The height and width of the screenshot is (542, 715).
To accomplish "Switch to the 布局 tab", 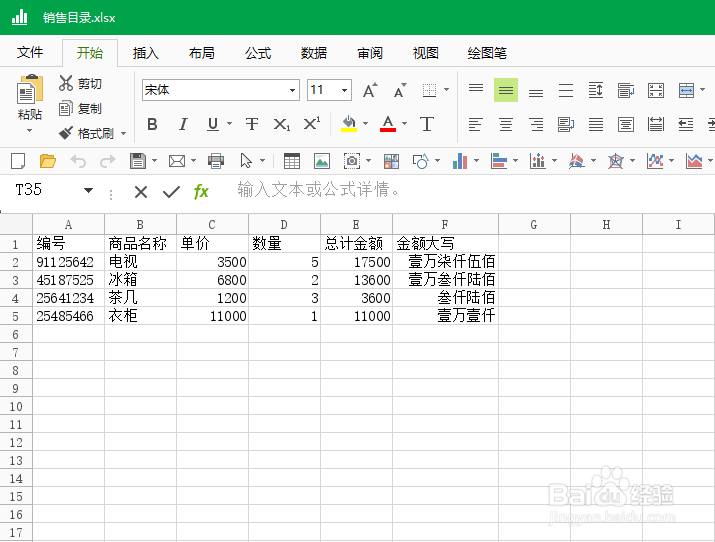I will [x=202, y=53].
